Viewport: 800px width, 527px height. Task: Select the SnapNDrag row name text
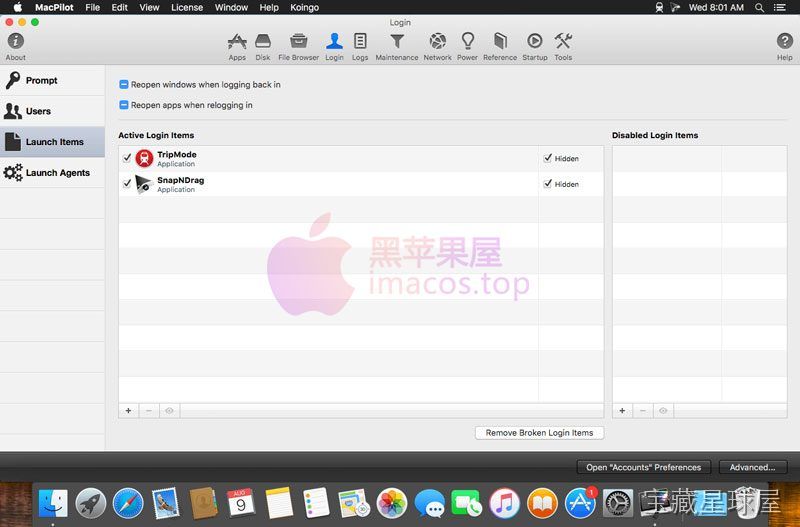(x=181, y=180)
